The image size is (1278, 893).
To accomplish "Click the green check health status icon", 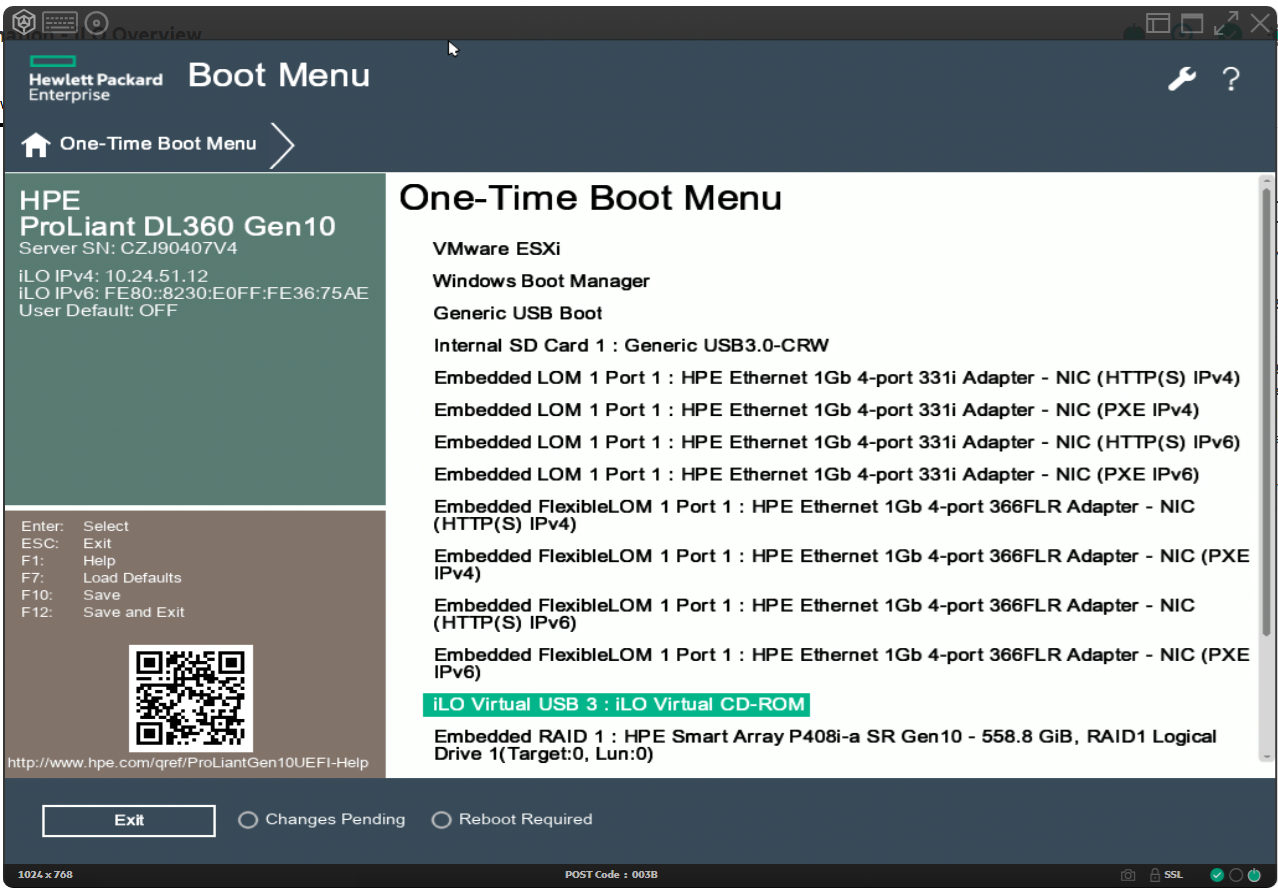I will click(x=1217, y=875).
